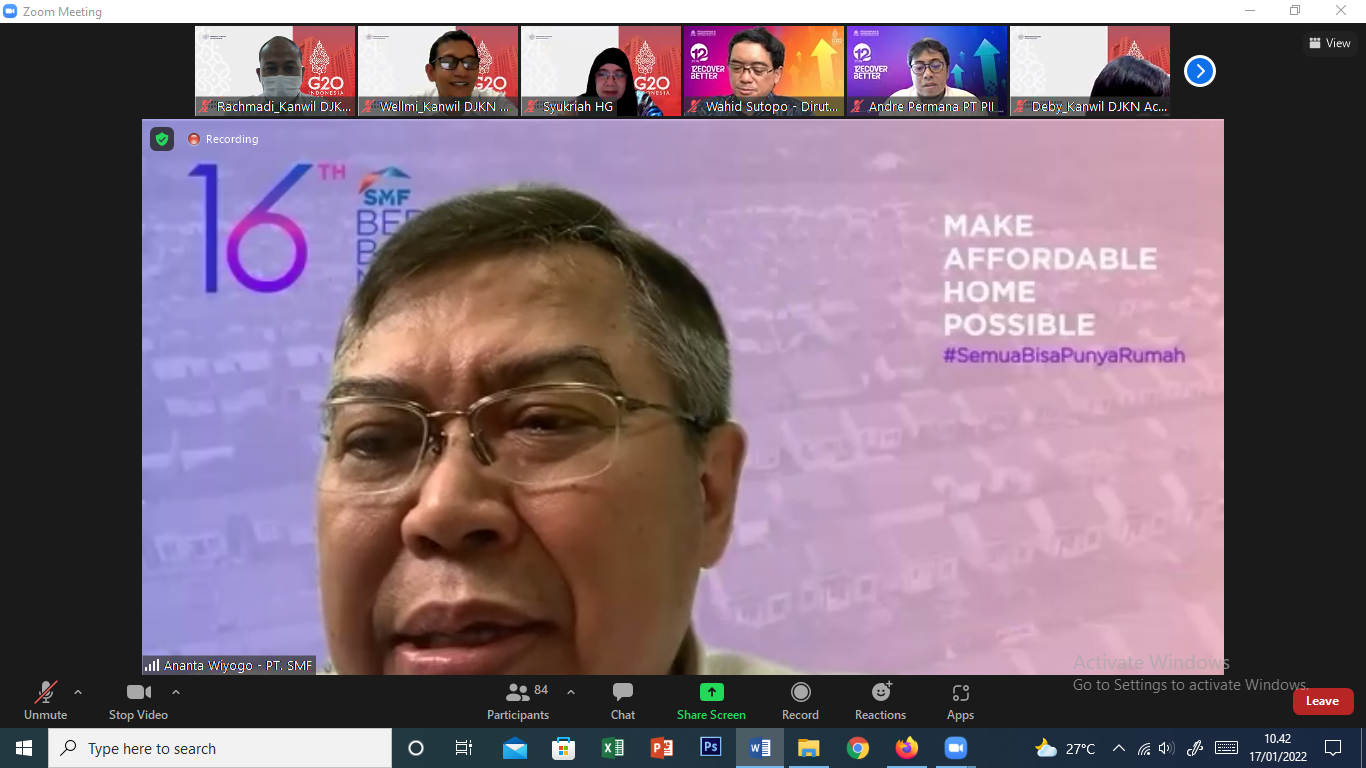Open the View layout menu
Image resolution: width=1366 pixels, height=768 pixels.
[1329, 43]
